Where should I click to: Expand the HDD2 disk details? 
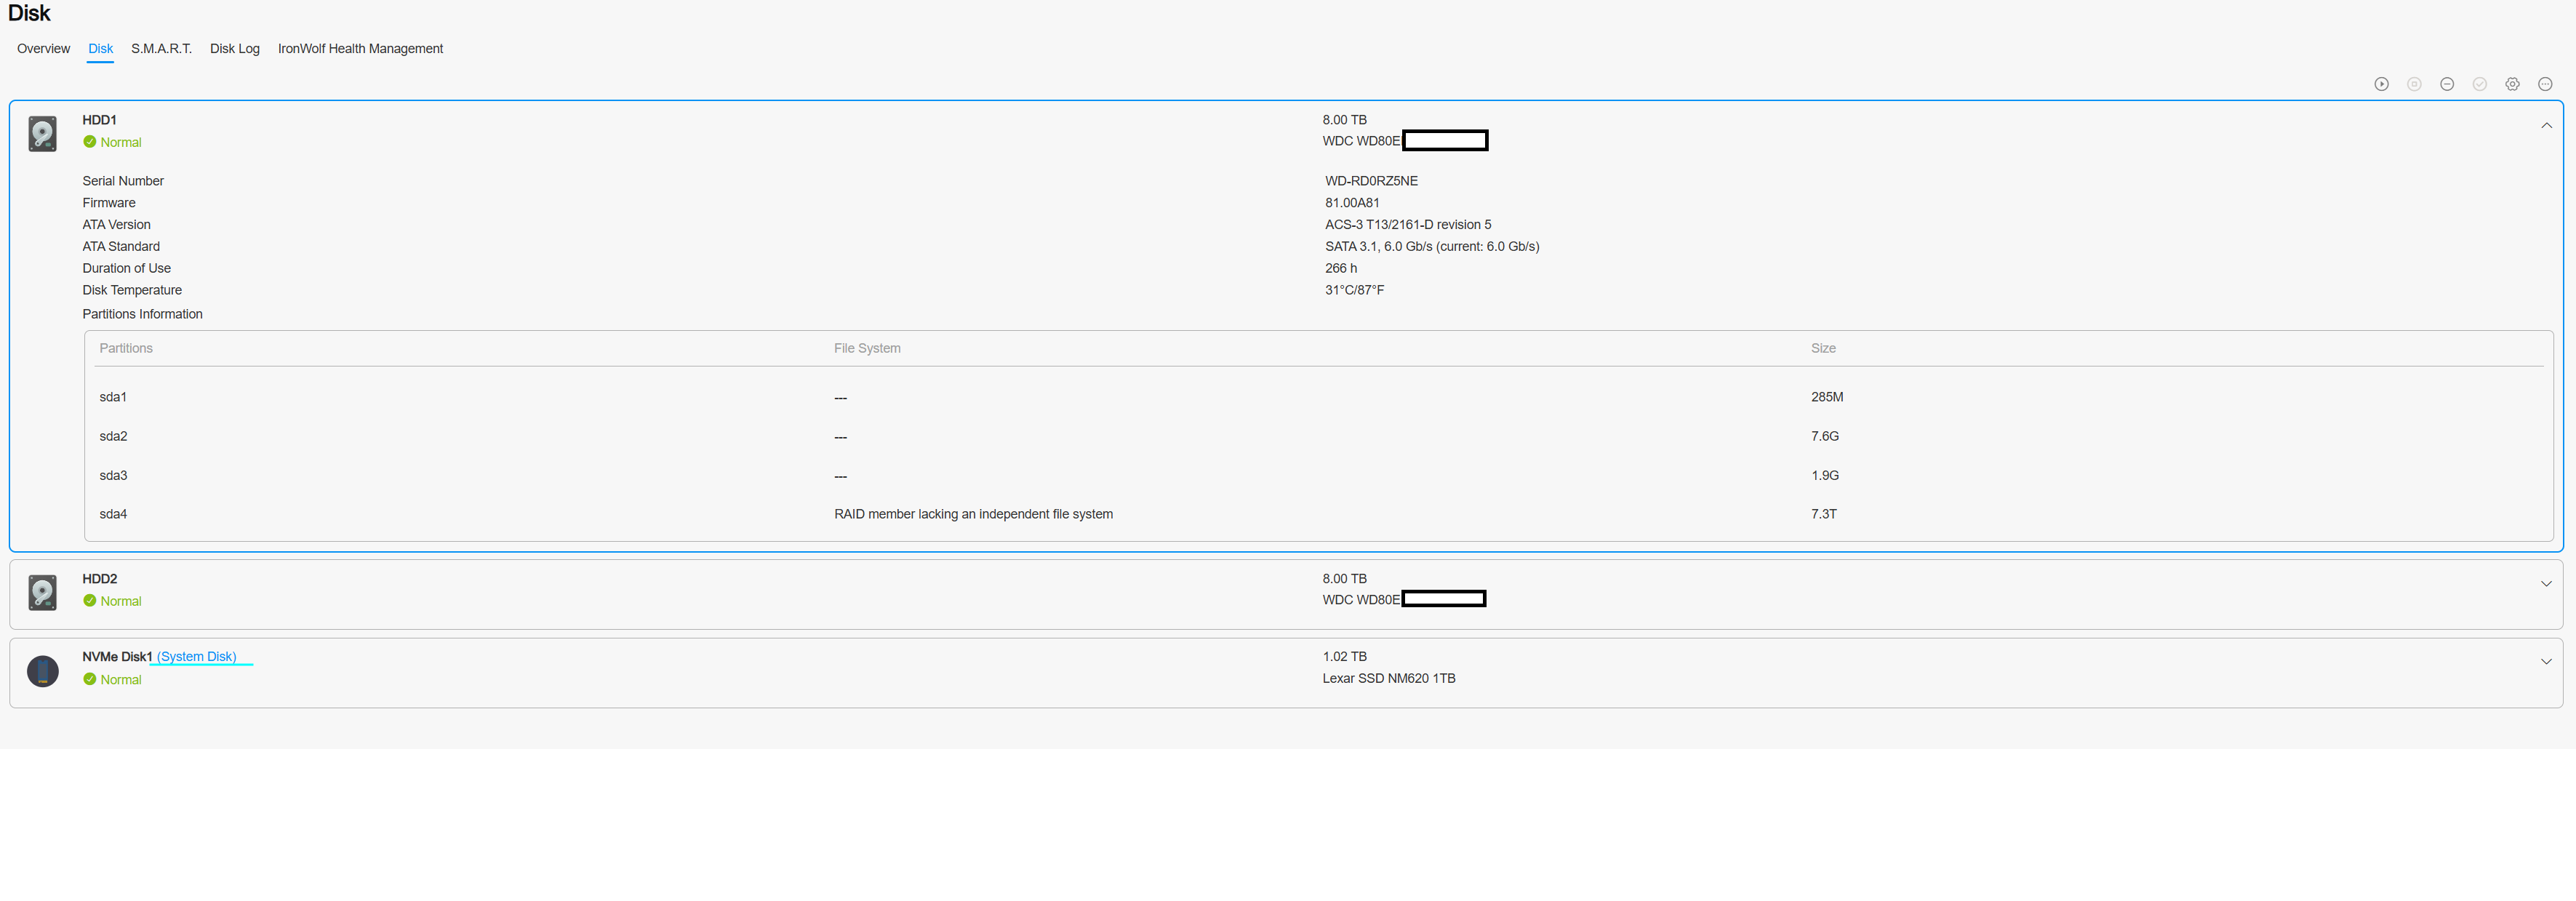(2546, 584)
